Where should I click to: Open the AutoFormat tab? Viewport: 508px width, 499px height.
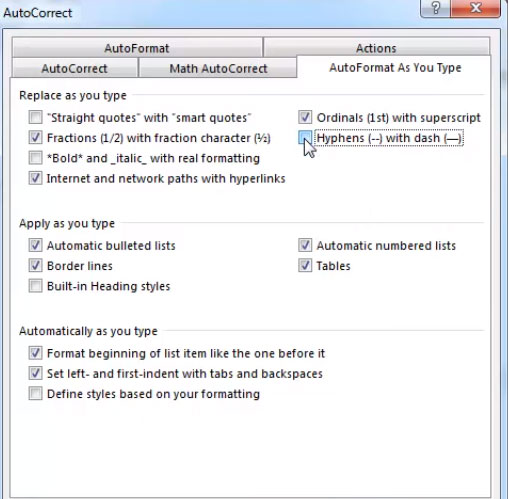137,48
